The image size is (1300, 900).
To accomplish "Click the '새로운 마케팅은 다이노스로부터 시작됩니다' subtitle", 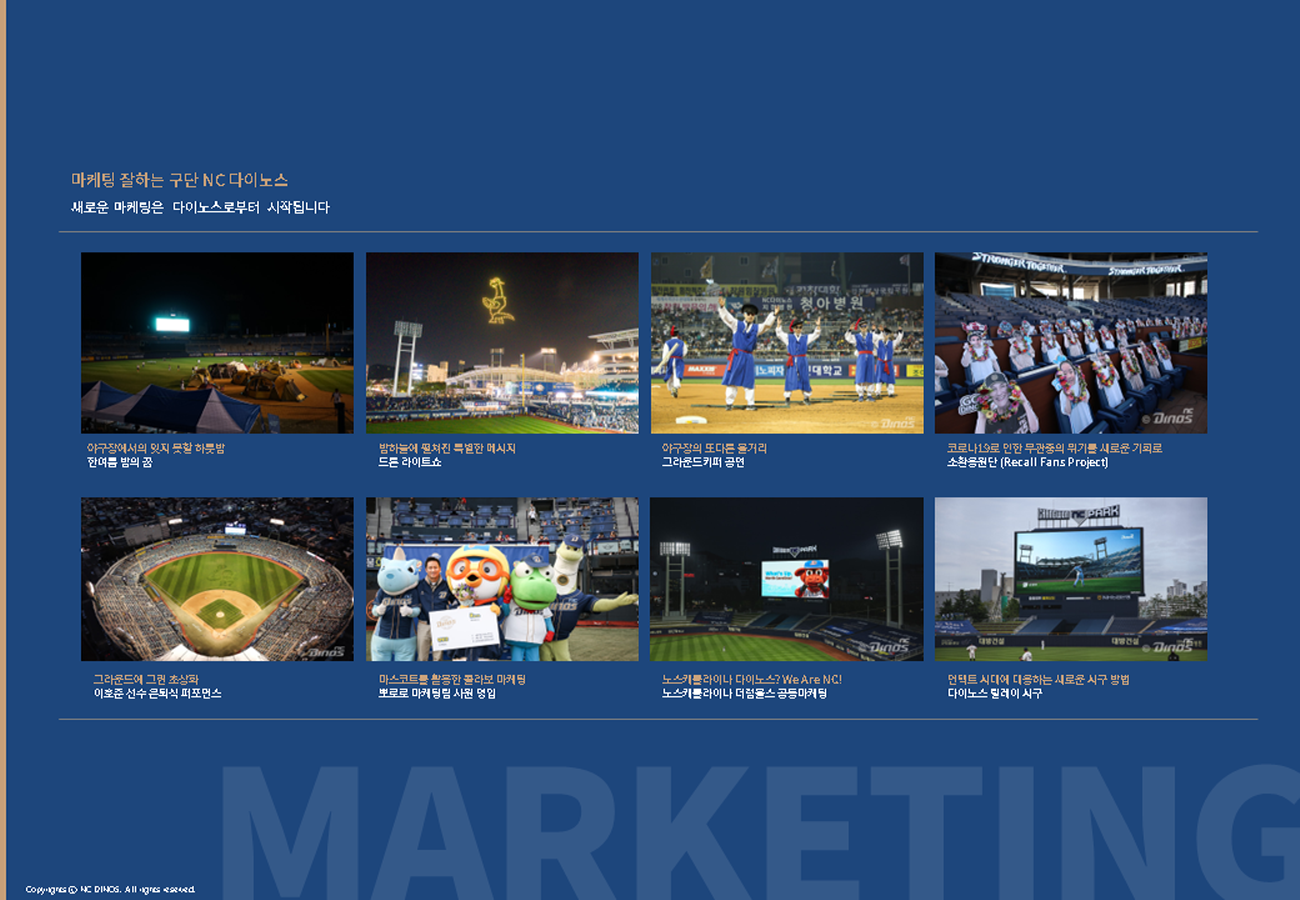I will 200,207.
